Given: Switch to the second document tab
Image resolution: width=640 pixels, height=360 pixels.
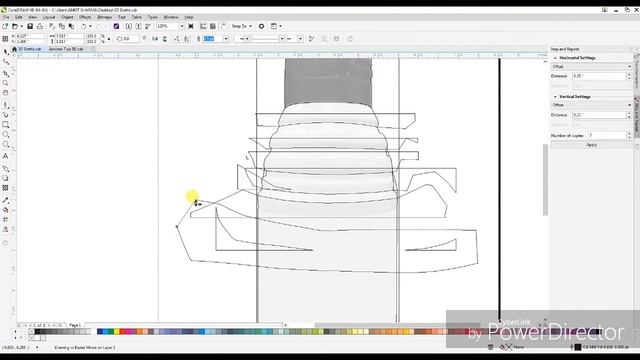Looking at the screenshot, I should (x=66, y=49).
